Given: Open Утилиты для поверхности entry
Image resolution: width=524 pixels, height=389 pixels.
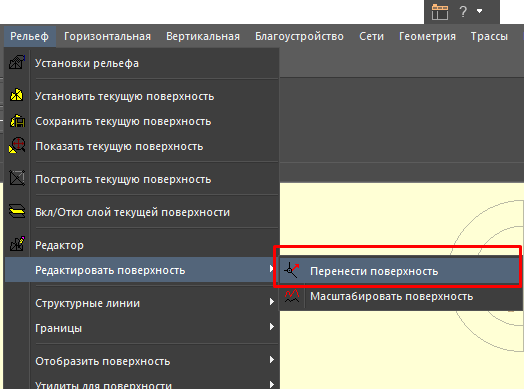Looking at the screenshot, I should (x=142, y=382).
